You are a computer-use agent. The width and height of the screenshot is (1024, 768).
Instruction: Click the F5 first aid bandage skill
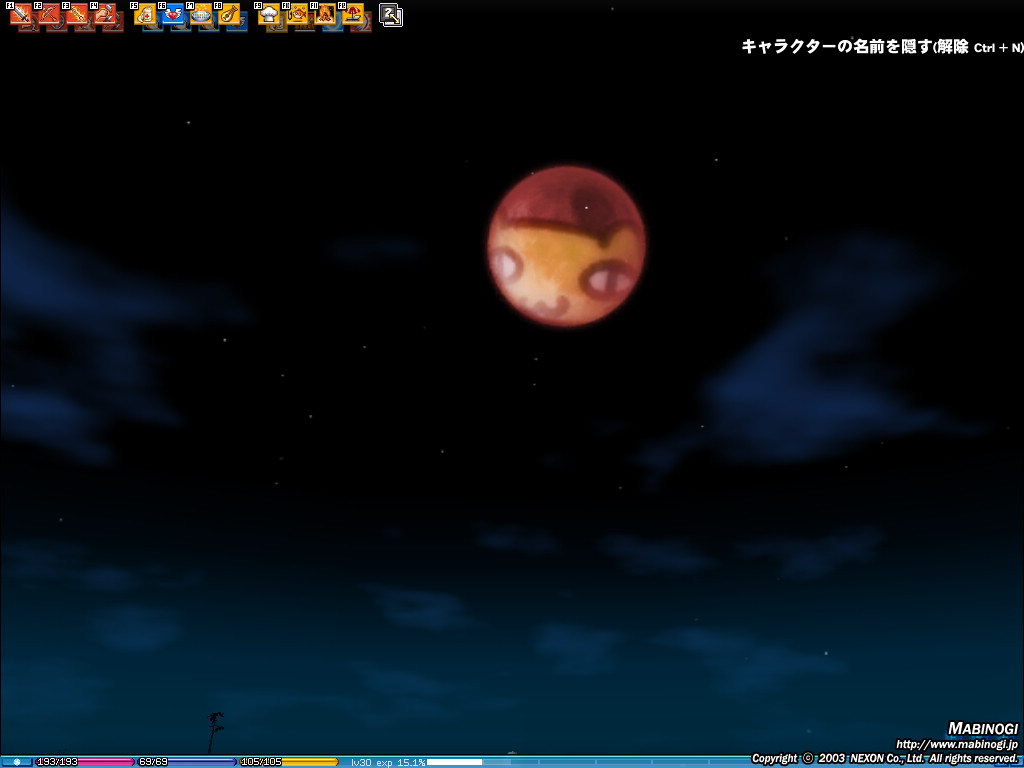coord(145,15)
